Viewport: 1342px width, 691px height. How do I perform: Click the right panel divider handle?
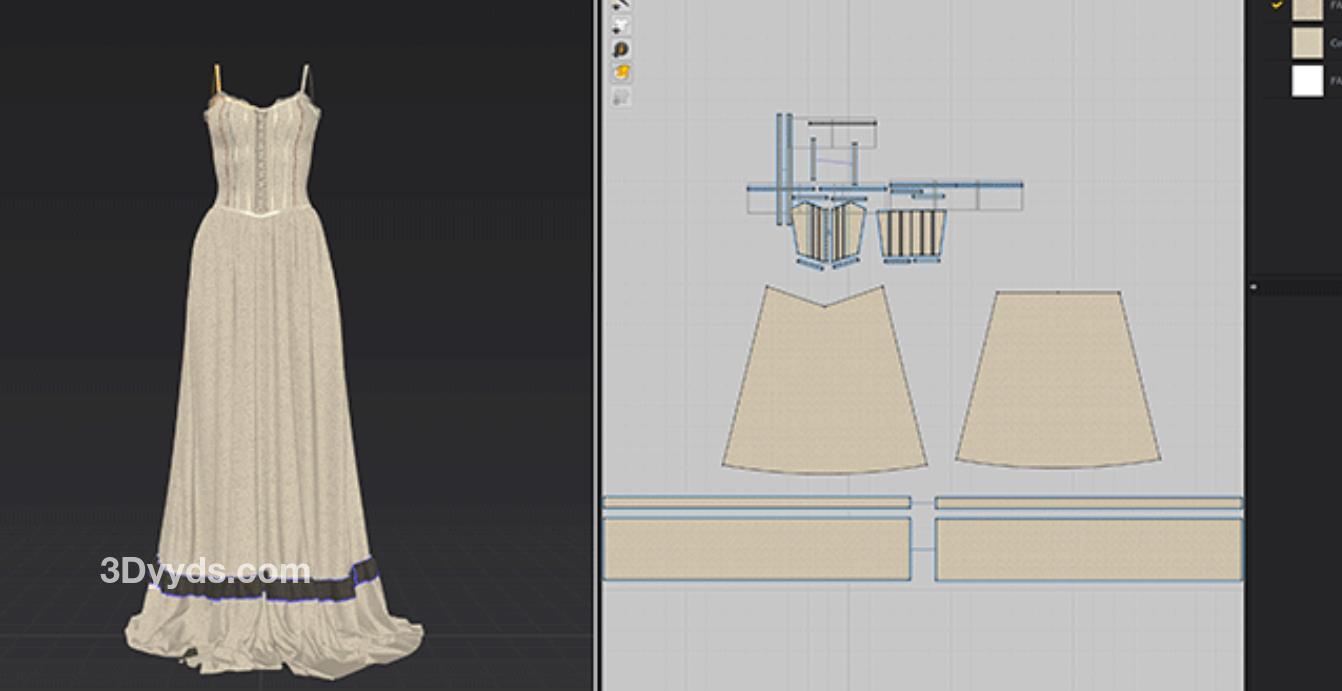pos(1253,287)
